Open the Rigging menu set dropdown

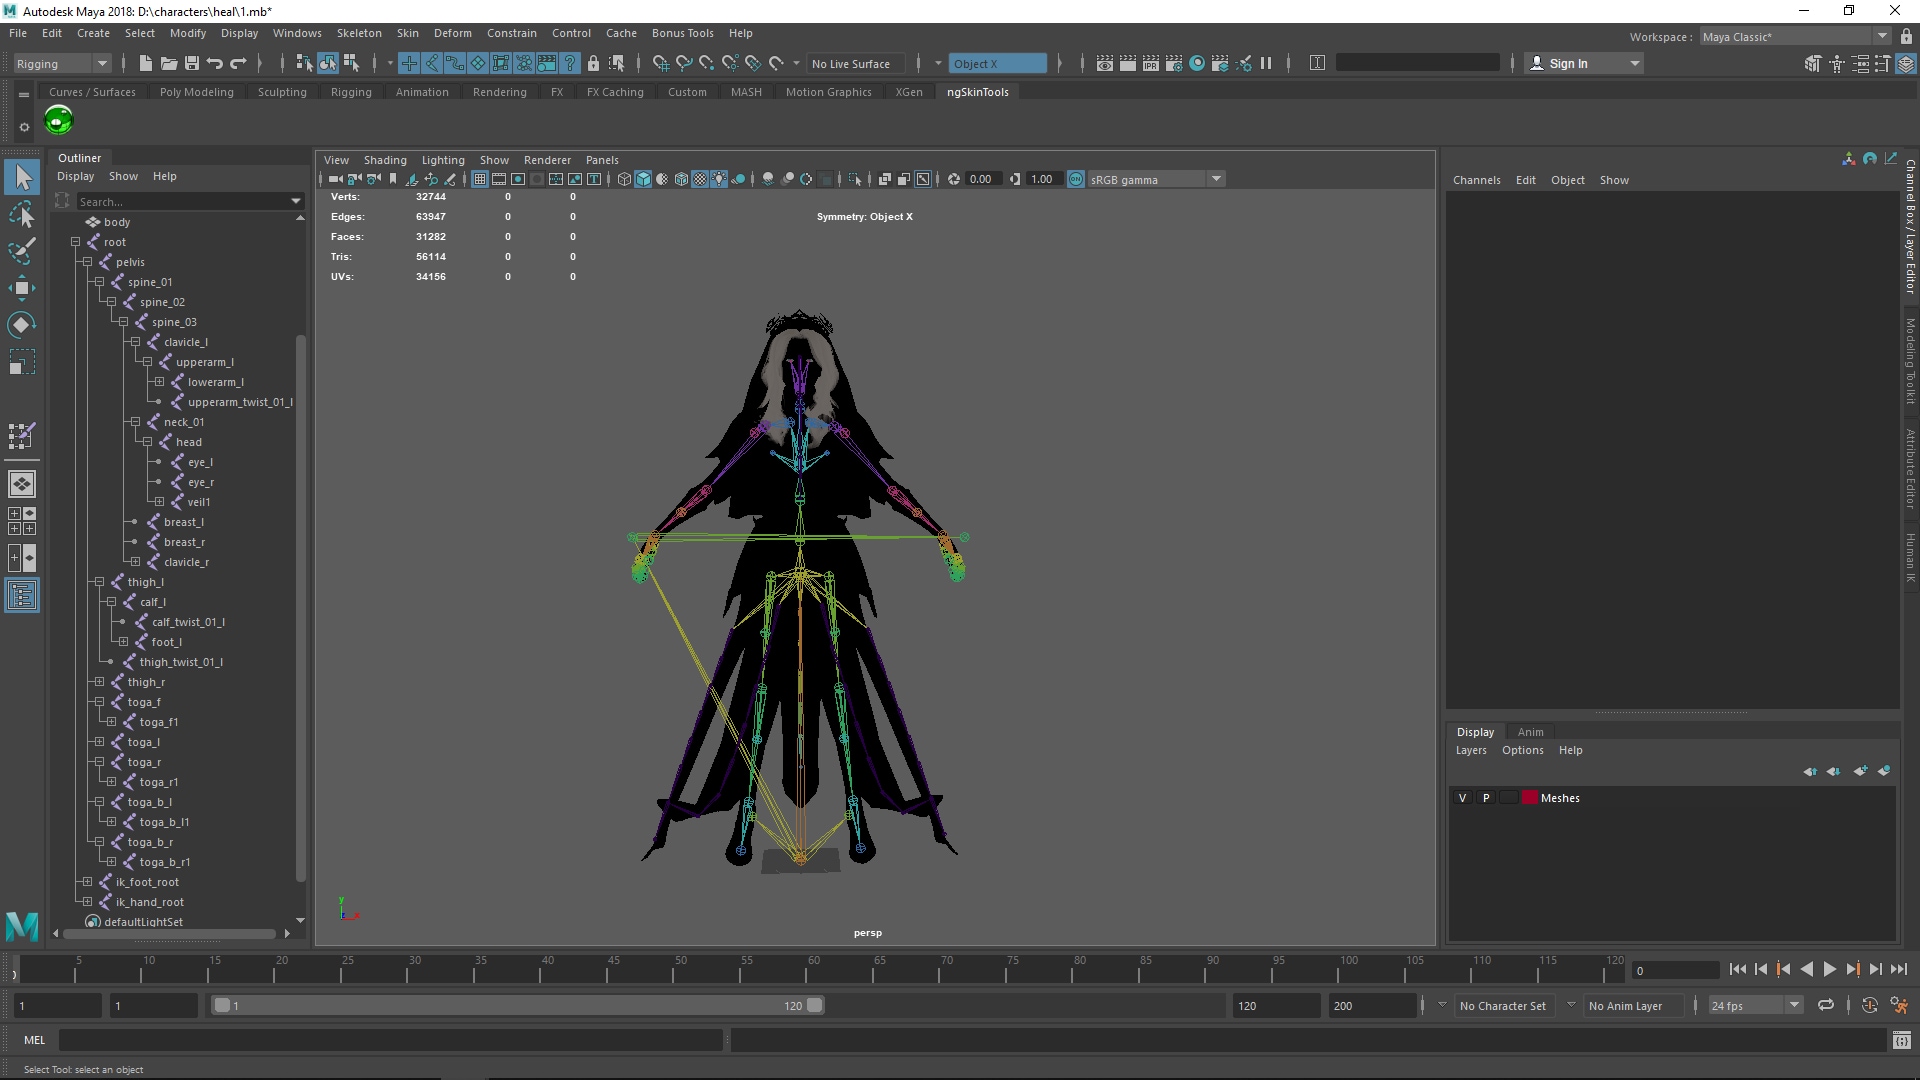tap(101, 63)
